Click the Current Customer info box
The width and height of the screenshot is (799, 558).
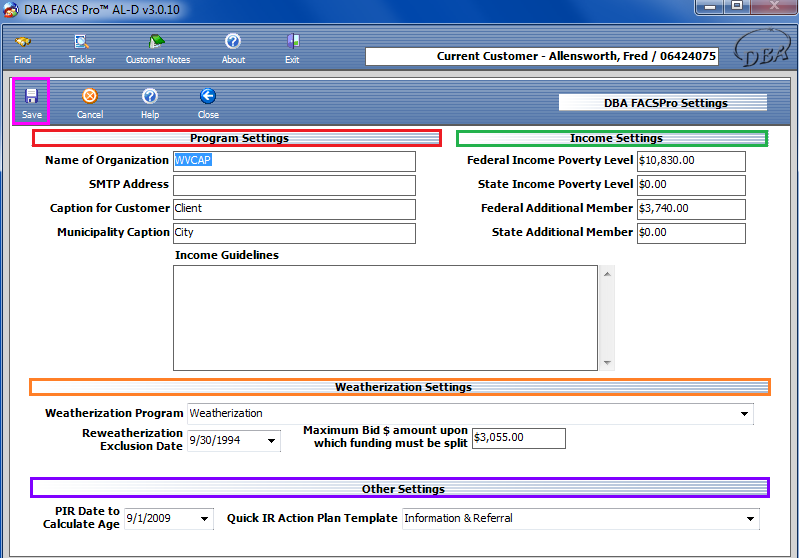542,56
